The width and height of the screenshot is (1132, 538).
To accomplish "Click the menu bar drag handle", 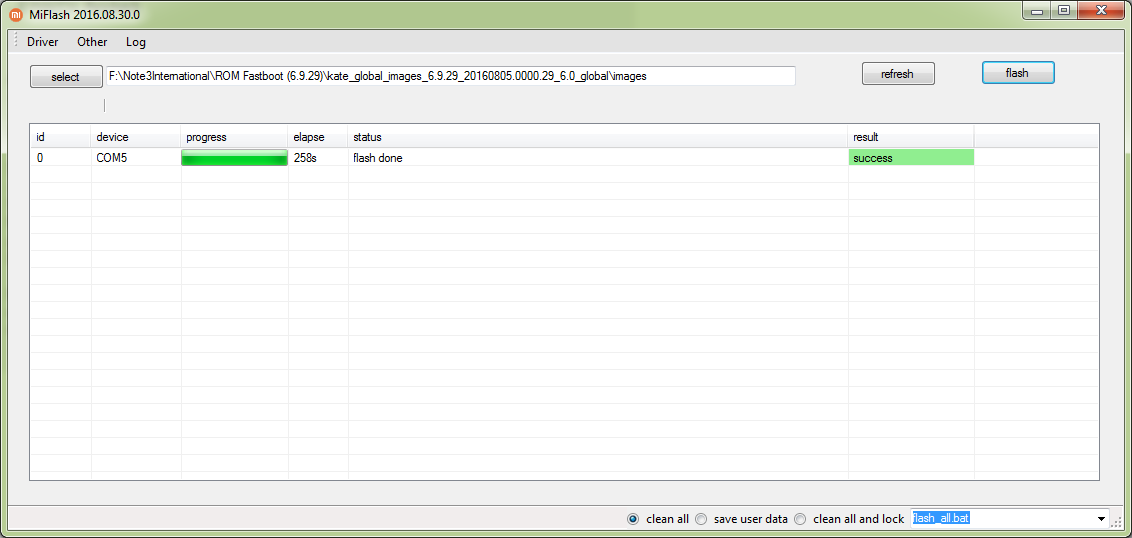I will (17, 41).
